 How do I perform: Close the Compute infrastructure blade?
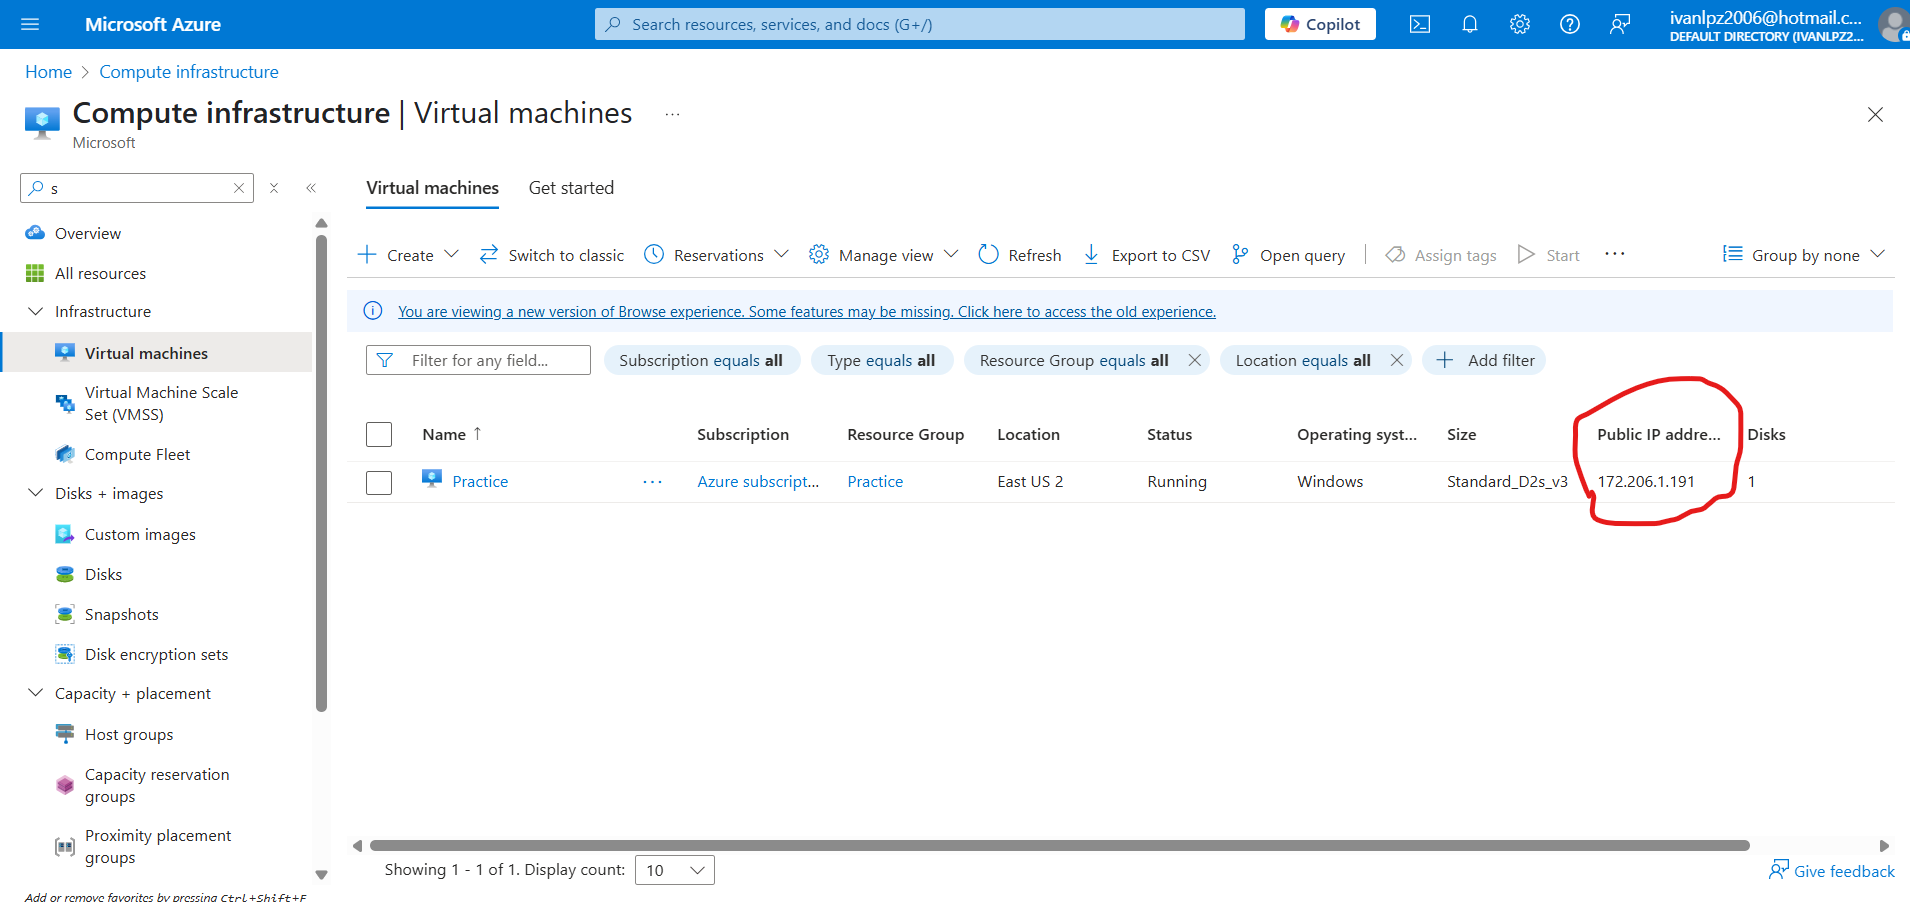1875,115
